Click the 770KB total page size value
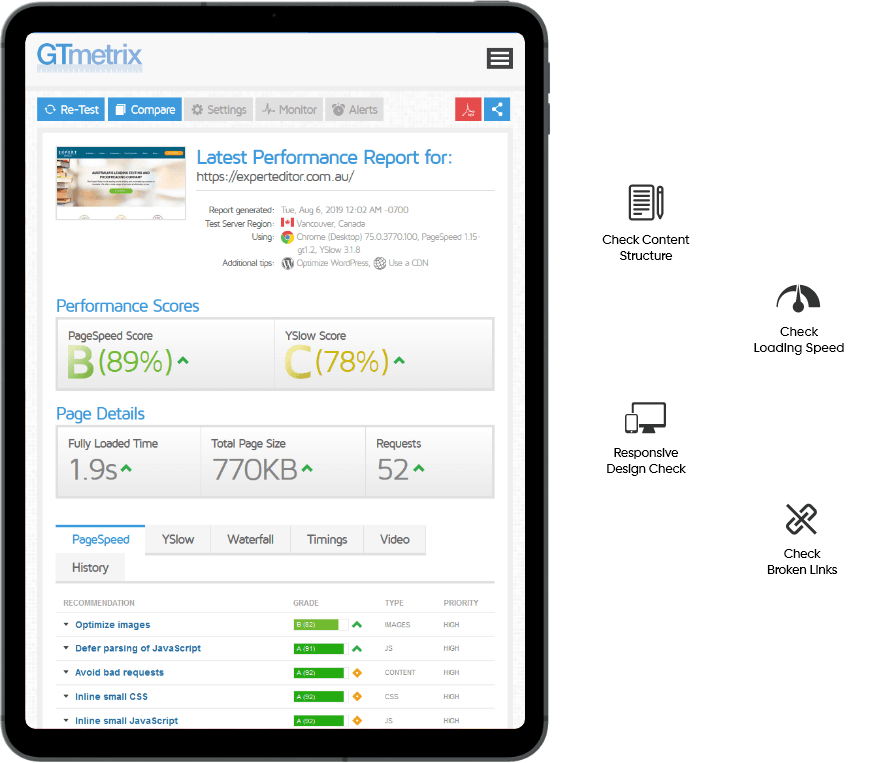Viewport: 878px width, 763px height. coord(255,470)
